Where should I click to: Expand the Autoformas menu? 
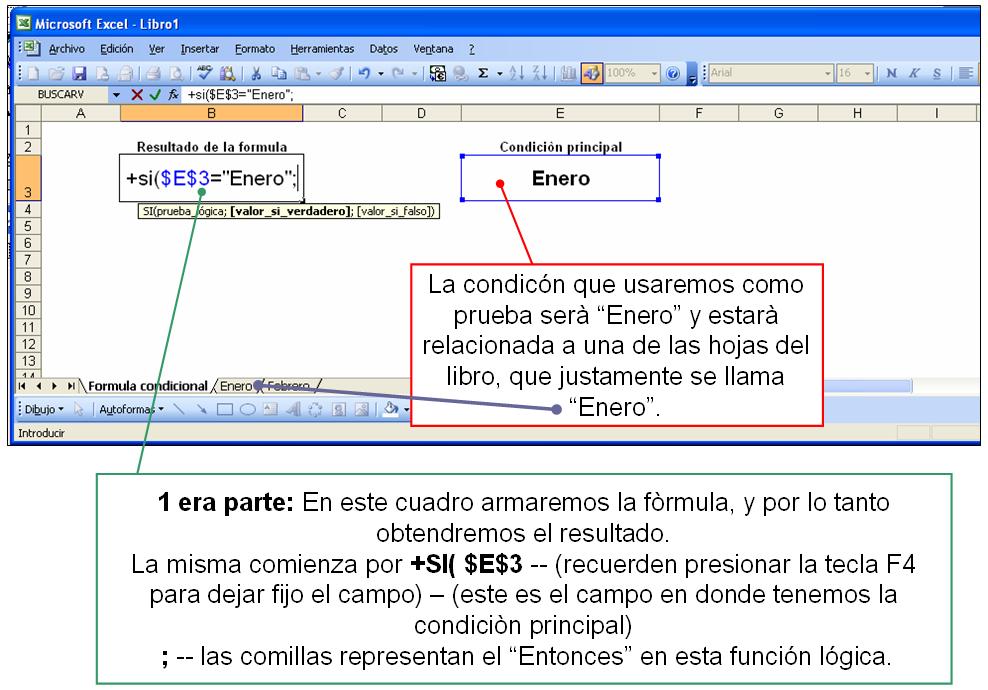coord(130,410)
